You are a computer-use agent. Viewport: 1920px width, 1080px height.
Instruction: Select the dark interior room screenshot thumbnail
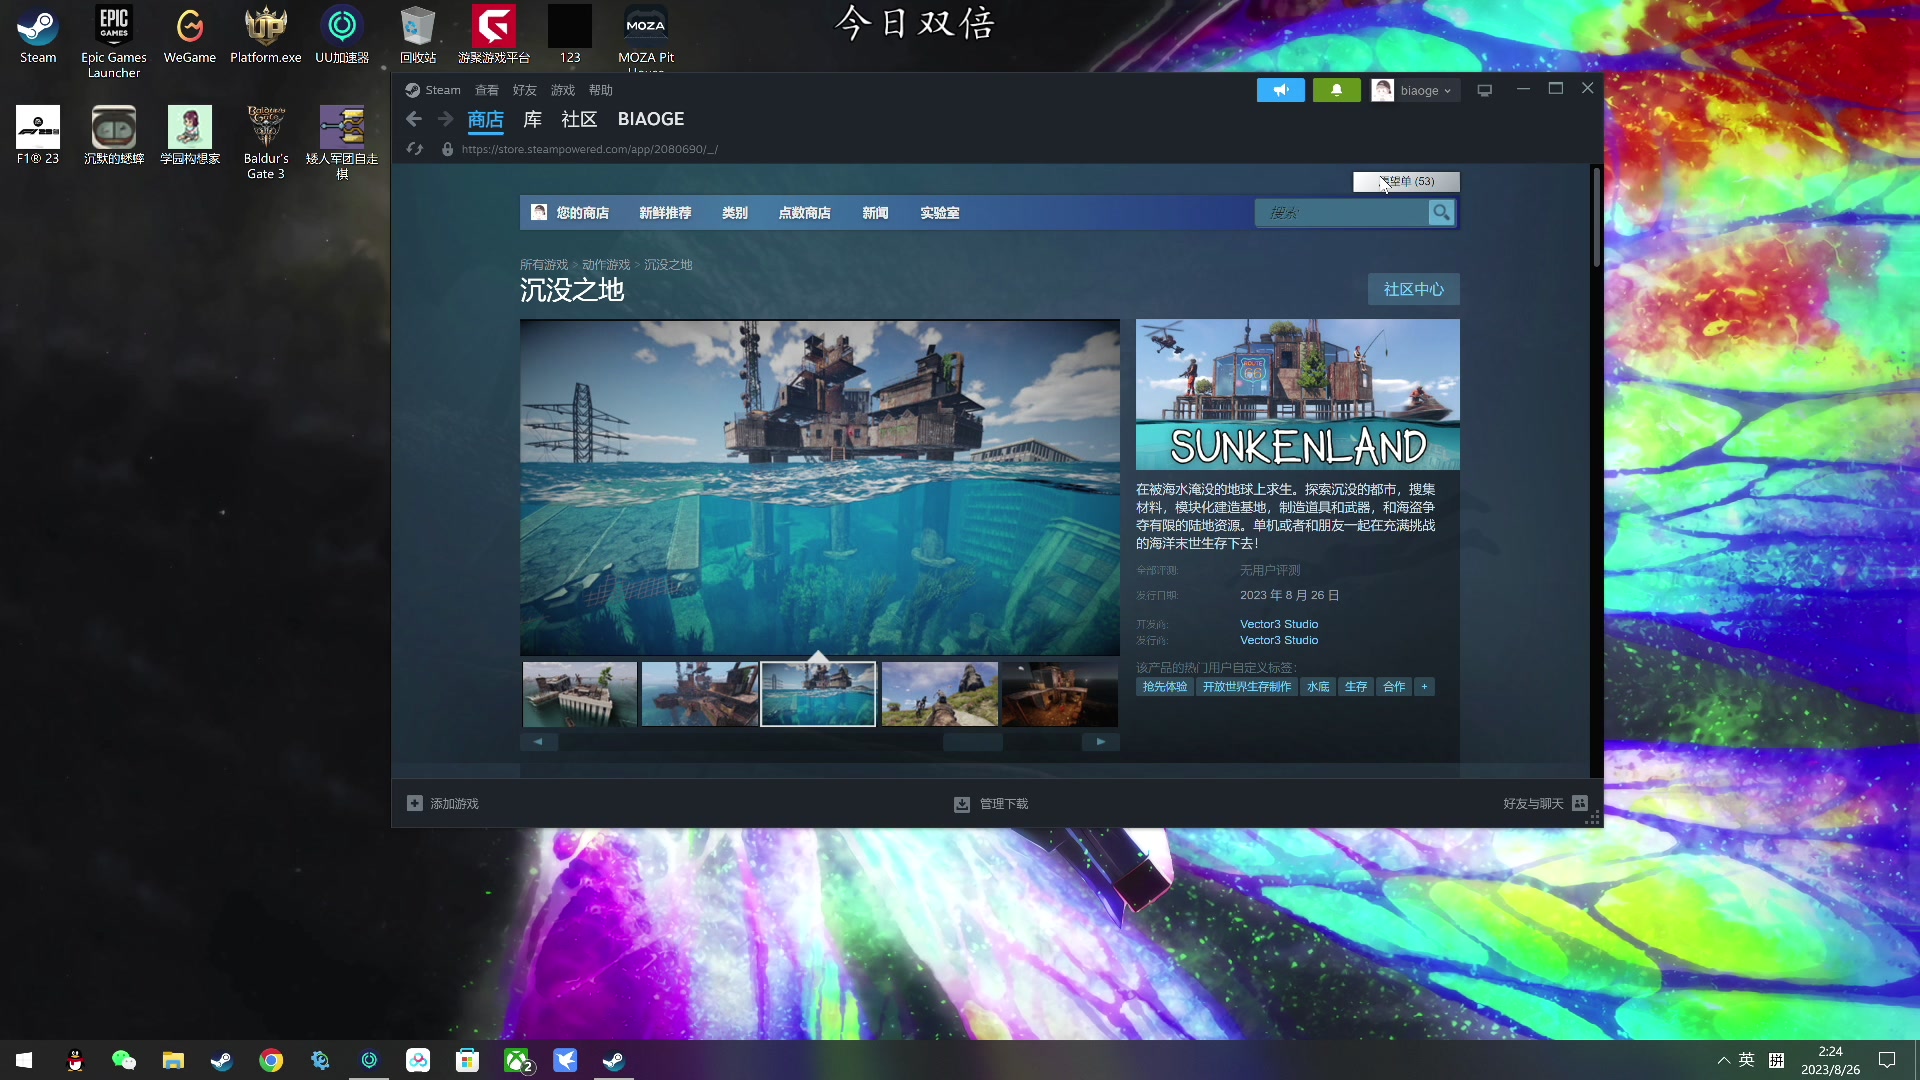coord(1060,693)
